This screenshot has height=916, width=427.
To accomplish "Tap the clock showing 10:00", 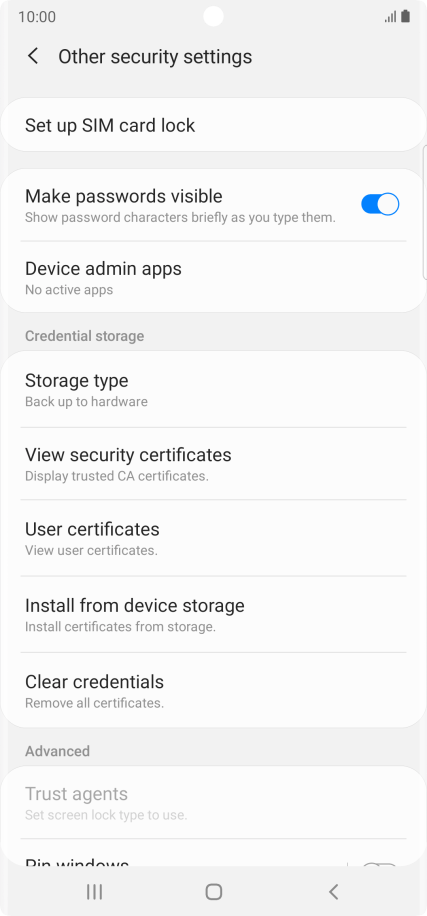I will (37, 17).
